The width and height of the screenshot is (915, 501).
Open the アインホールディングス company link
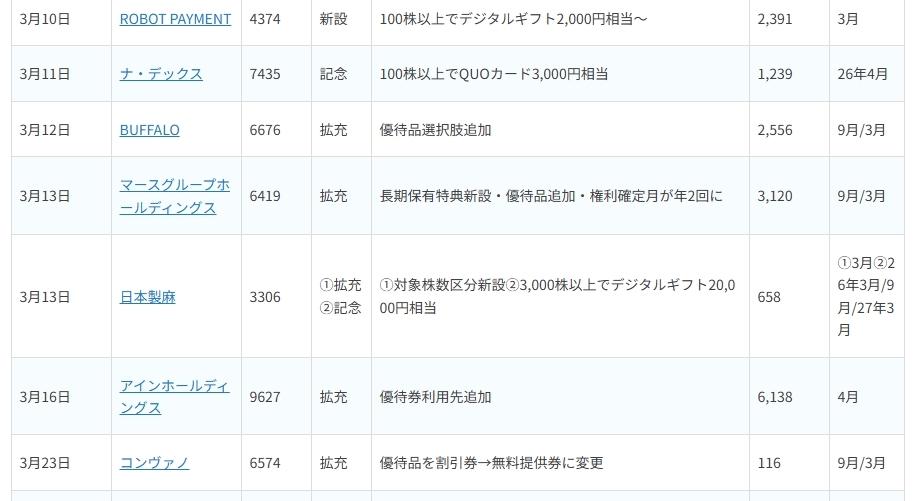coord(174,397)
